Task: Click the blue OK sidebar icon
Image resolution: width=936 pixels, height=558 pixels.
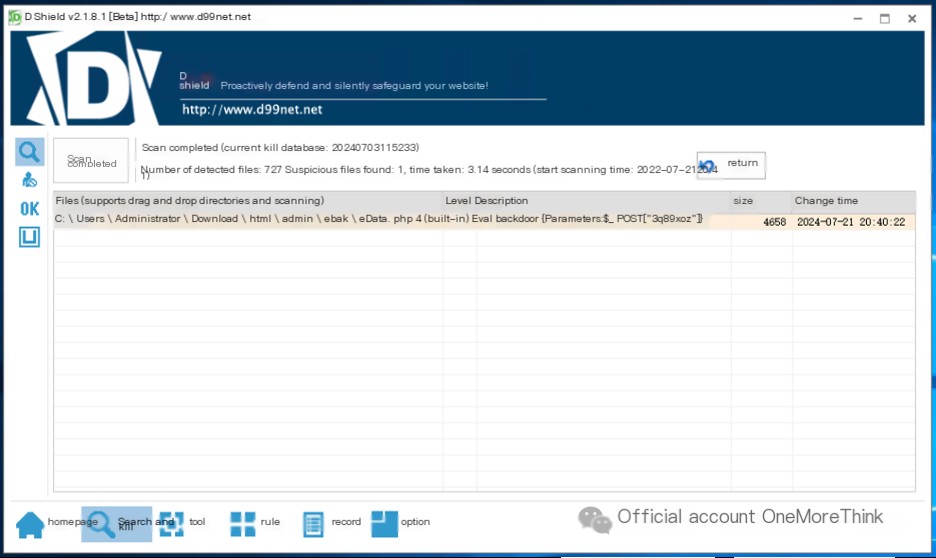Action: pos(29,208)
